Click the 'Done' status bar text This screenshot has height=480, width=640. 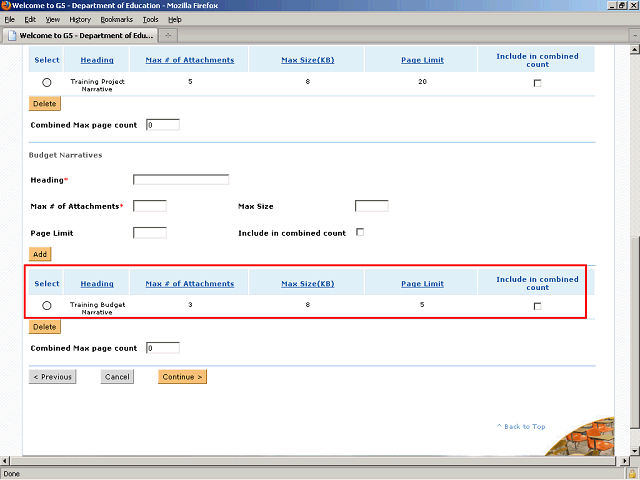tap(11, 474)
